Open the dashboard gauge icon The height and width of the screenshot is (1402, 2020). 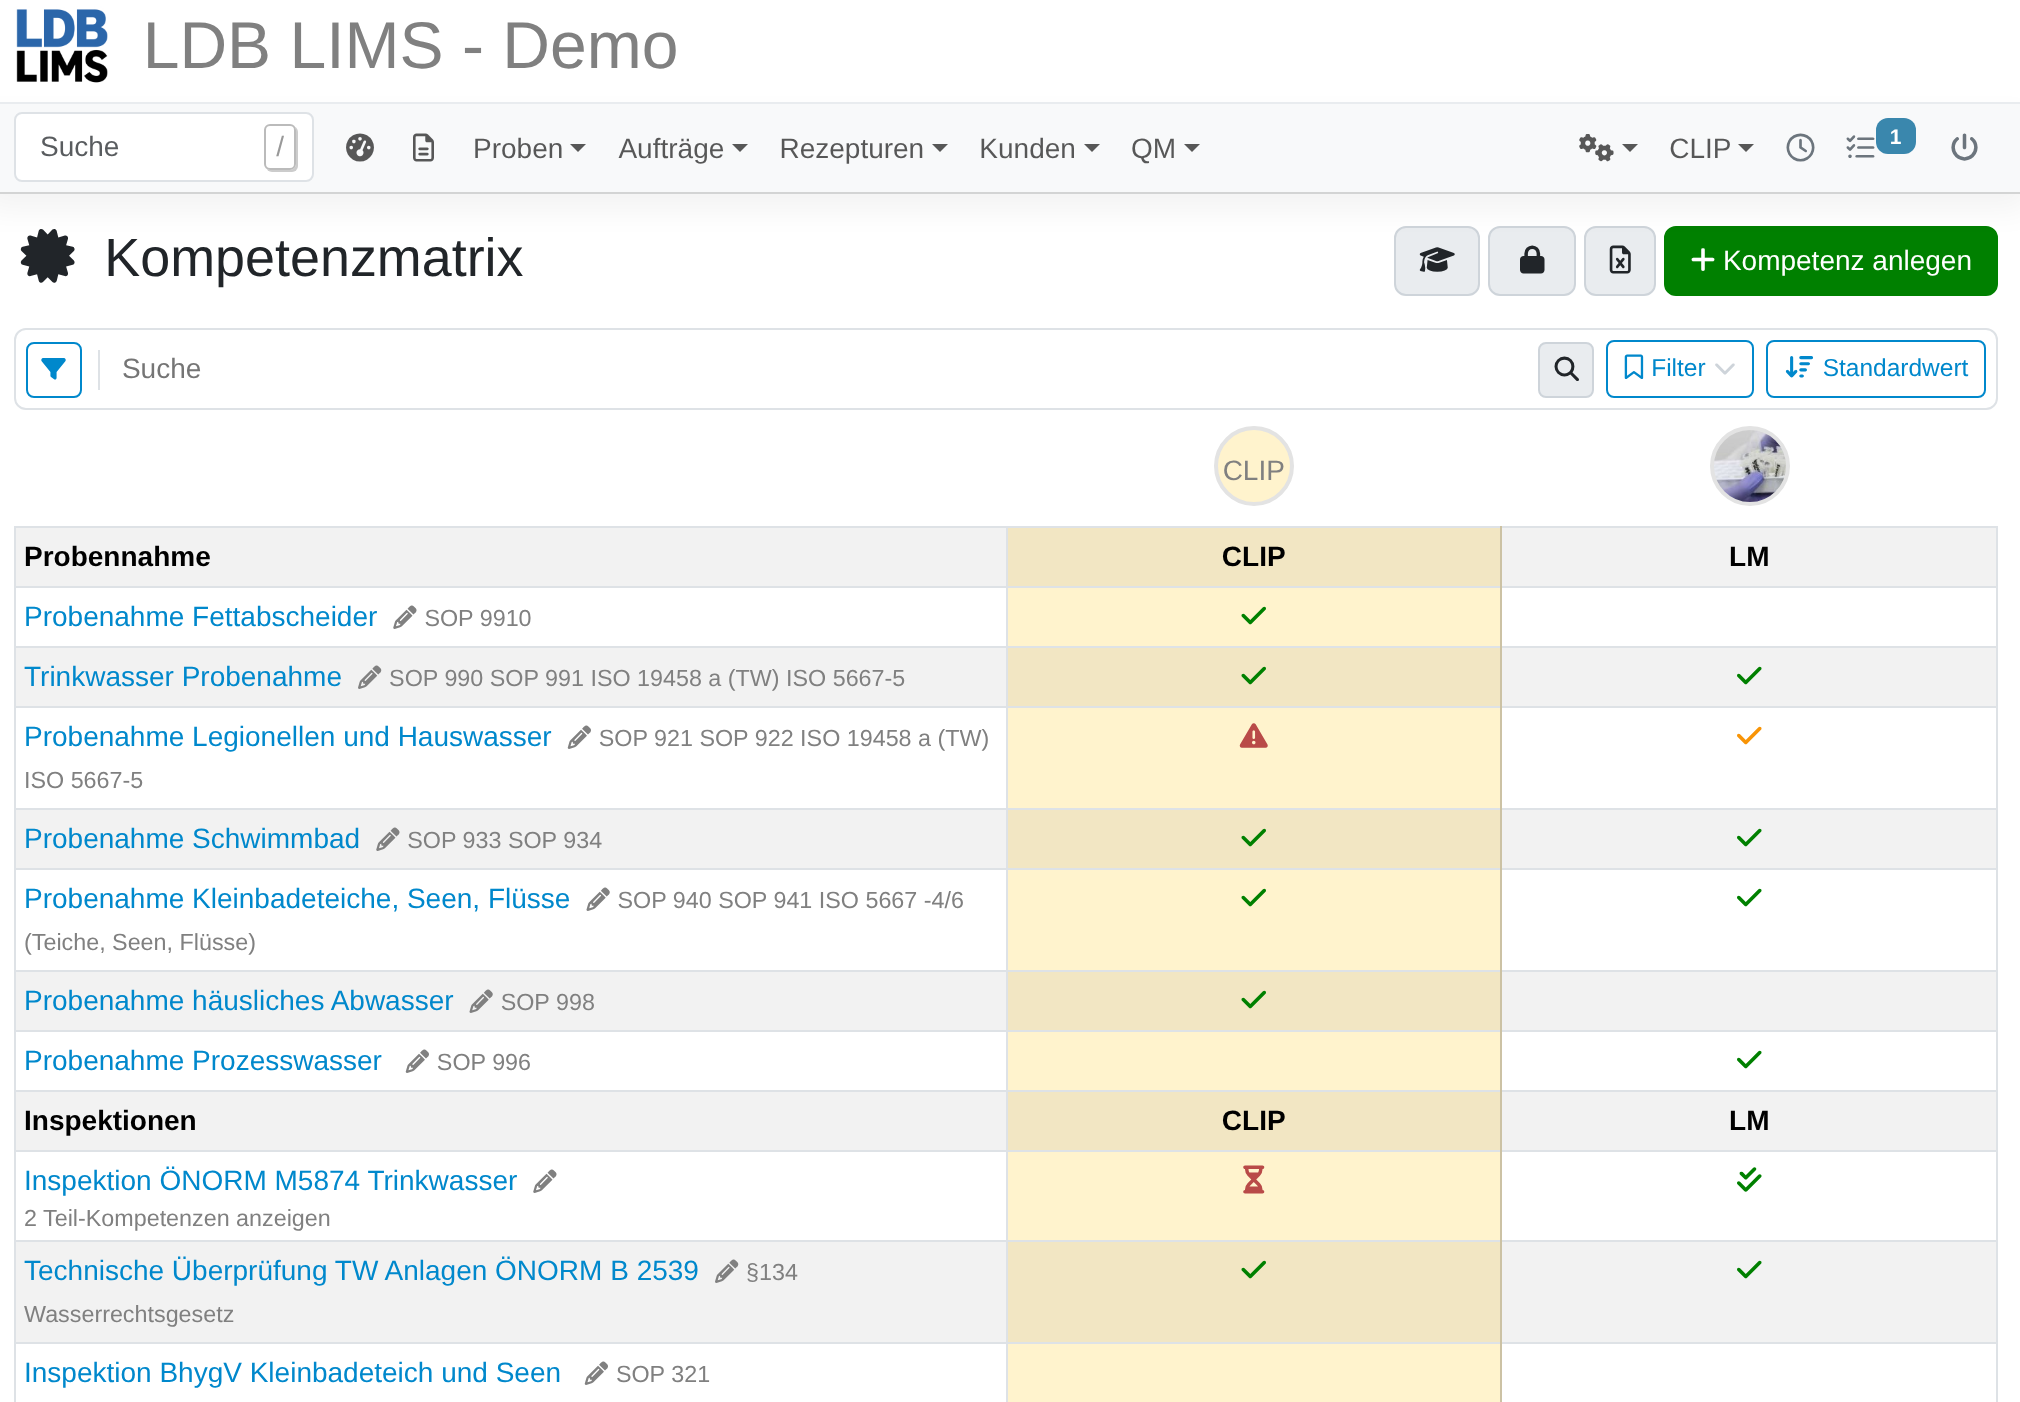(x=359, y=148)
